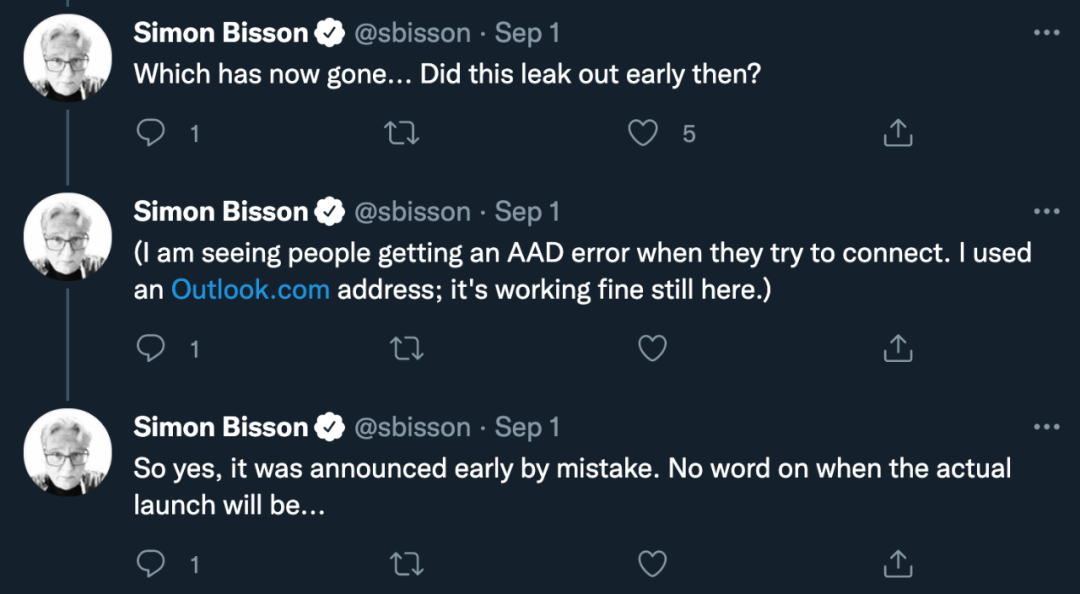Share the AAD error tweet
The height and width of the screenshot is (594, 1080).
[x=898, y=348]
